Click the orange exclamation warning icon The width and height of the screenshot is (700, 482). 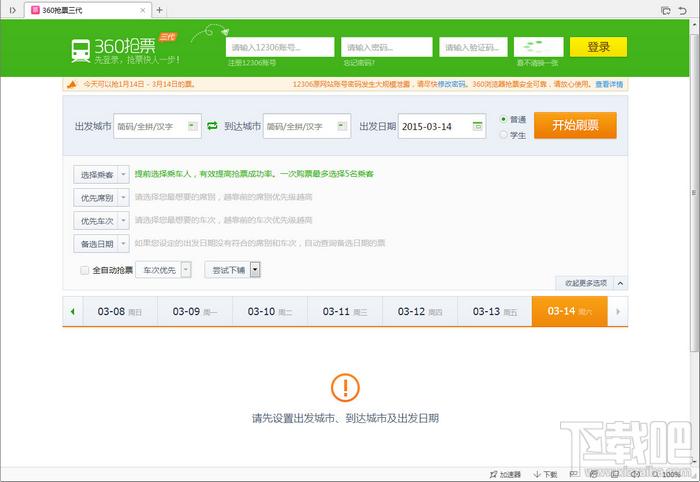pyautogui.click(x=345, y=387)
